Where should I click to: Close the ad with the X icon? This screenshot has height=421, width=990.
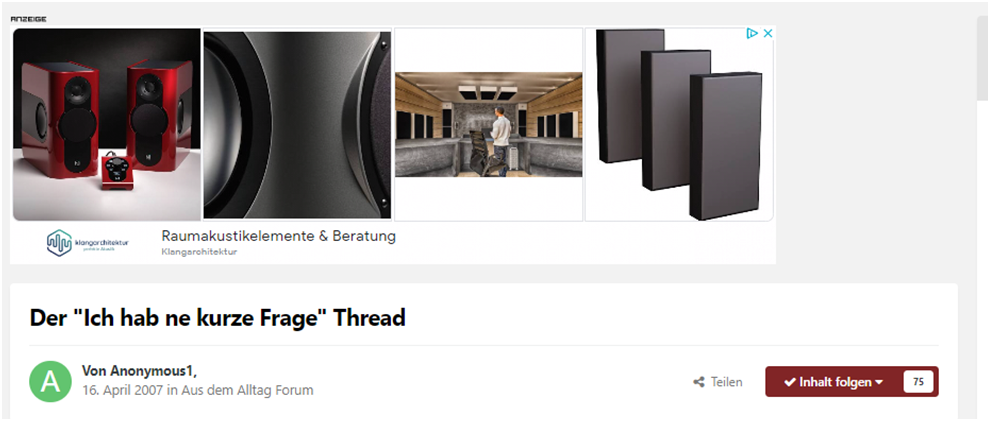point(768,33)
